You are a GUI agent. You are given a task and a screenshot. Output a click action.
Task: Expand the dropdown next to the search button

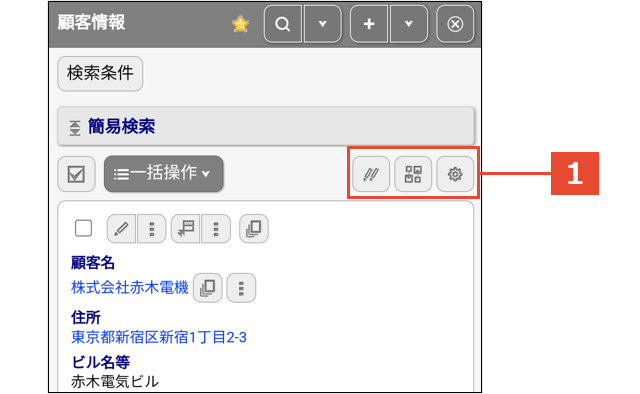tap(322, 24)
